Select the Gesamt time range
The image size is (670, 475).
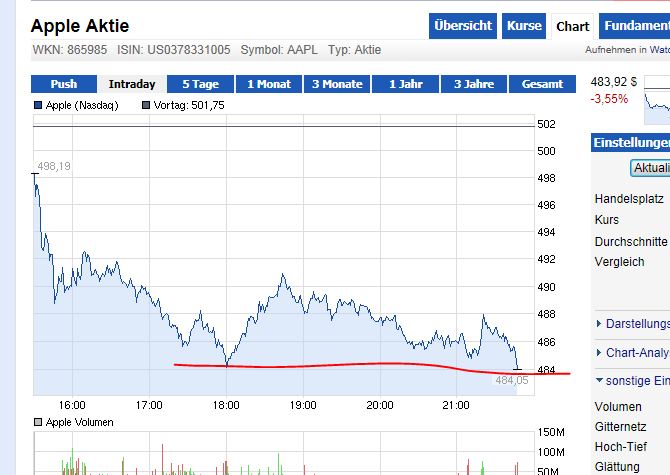(x=542, y=84)
